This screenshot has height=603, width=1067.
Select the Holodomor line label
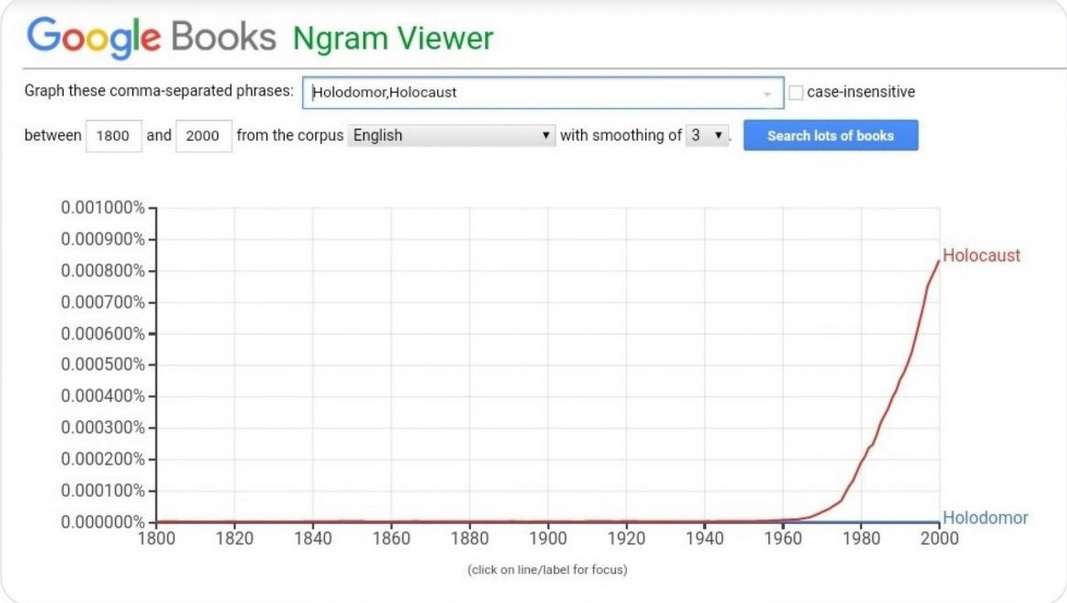tap(985, 518)
